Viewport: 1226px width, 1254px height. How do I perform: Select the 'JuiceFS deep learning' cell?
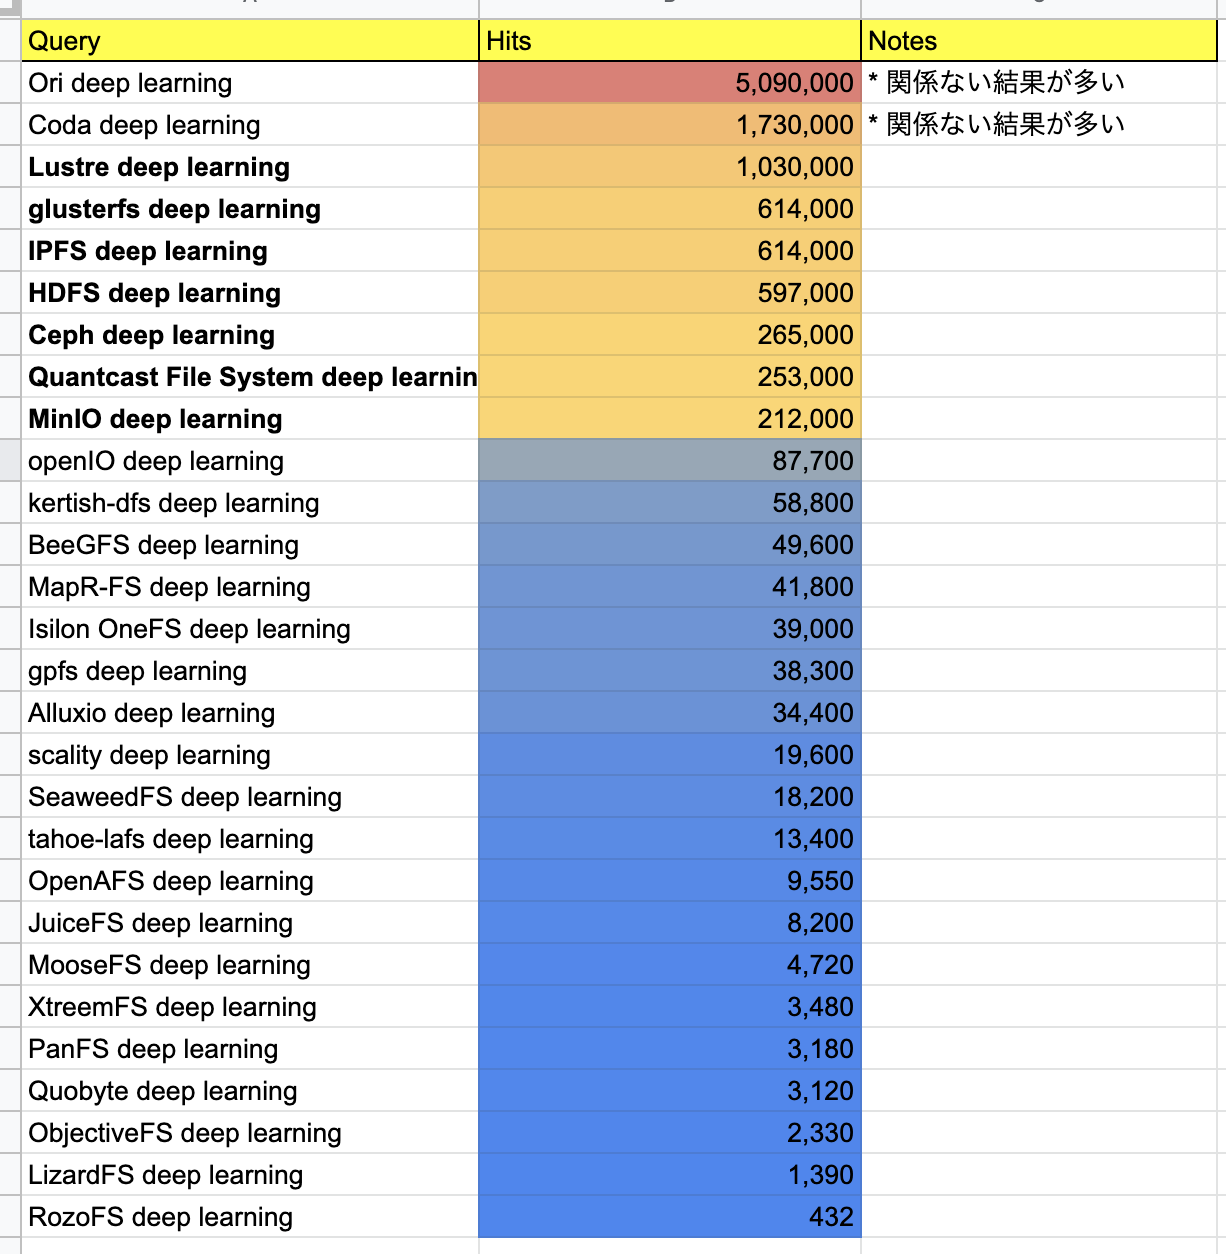(250, 923)
